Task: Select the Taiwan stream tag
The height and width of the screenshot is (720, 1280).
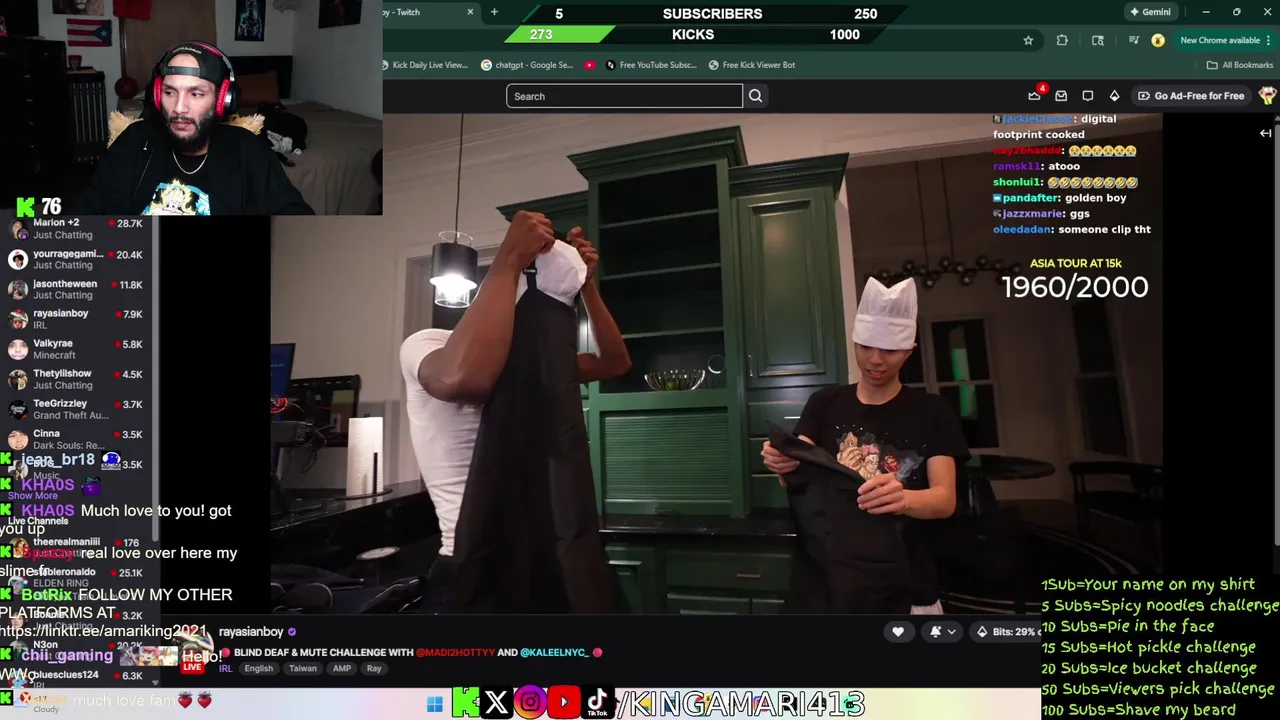Action: click(x=303, y=668)
